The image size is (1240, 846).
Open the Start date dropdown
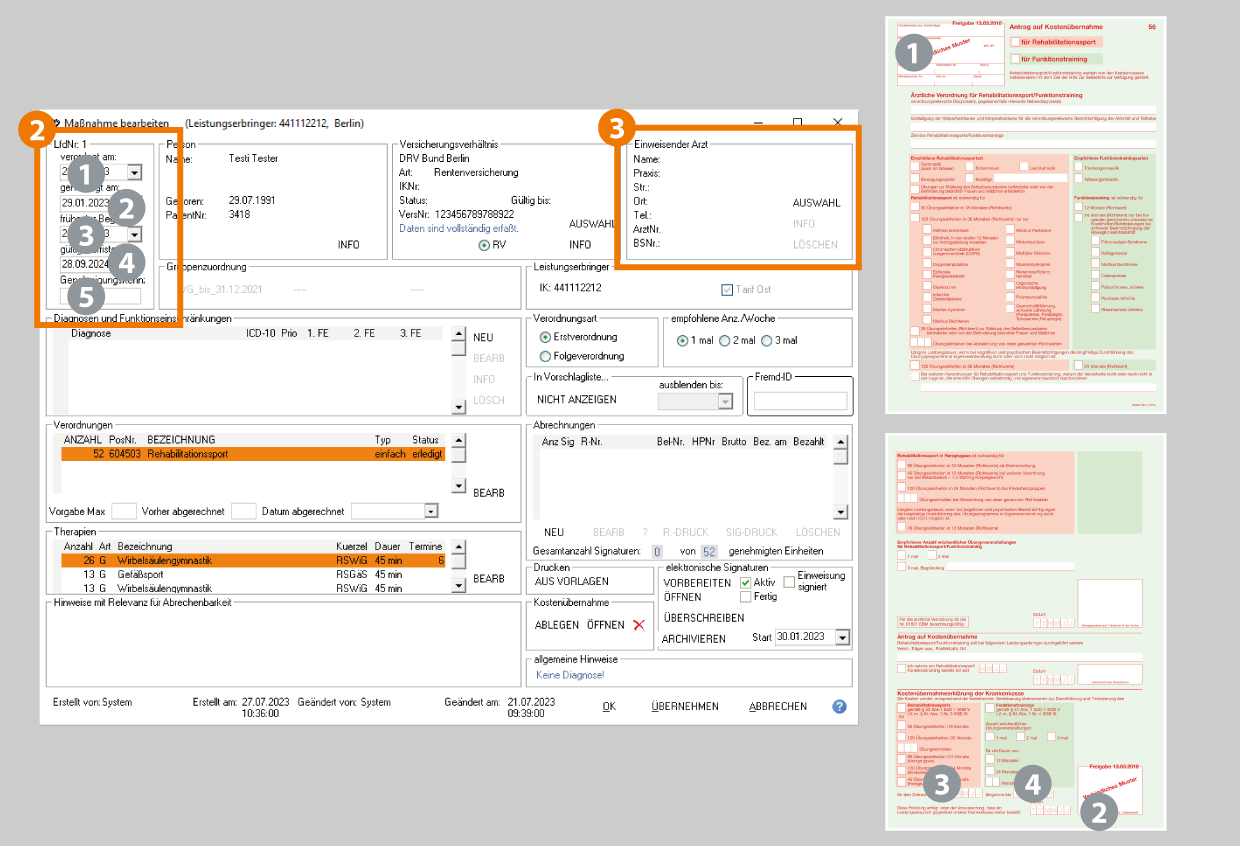tap(842, 638)
